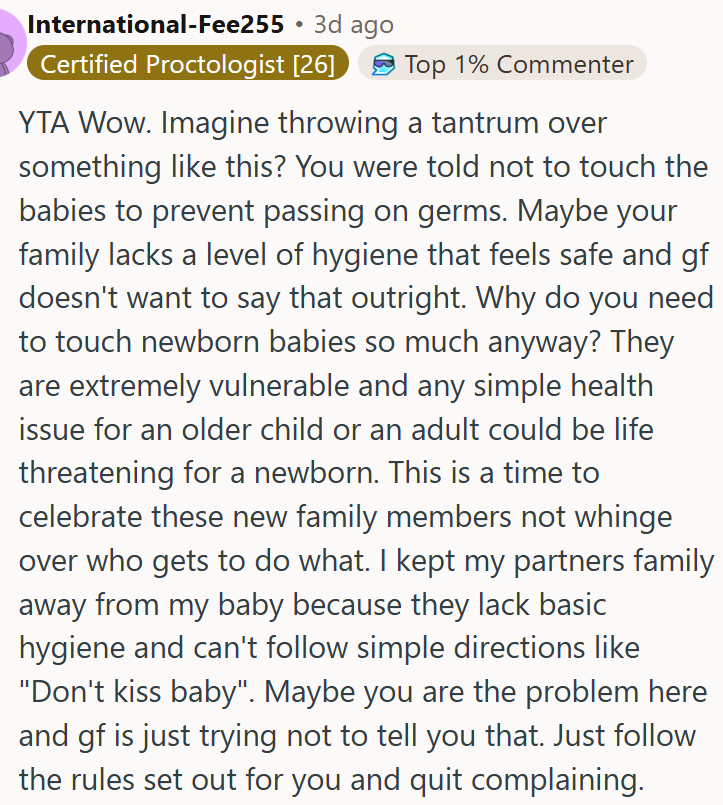Image resolution: width=723 pixels, height=805 pixels.
Task: Click the final sentence quit complaining
Action: pos(530,779)
